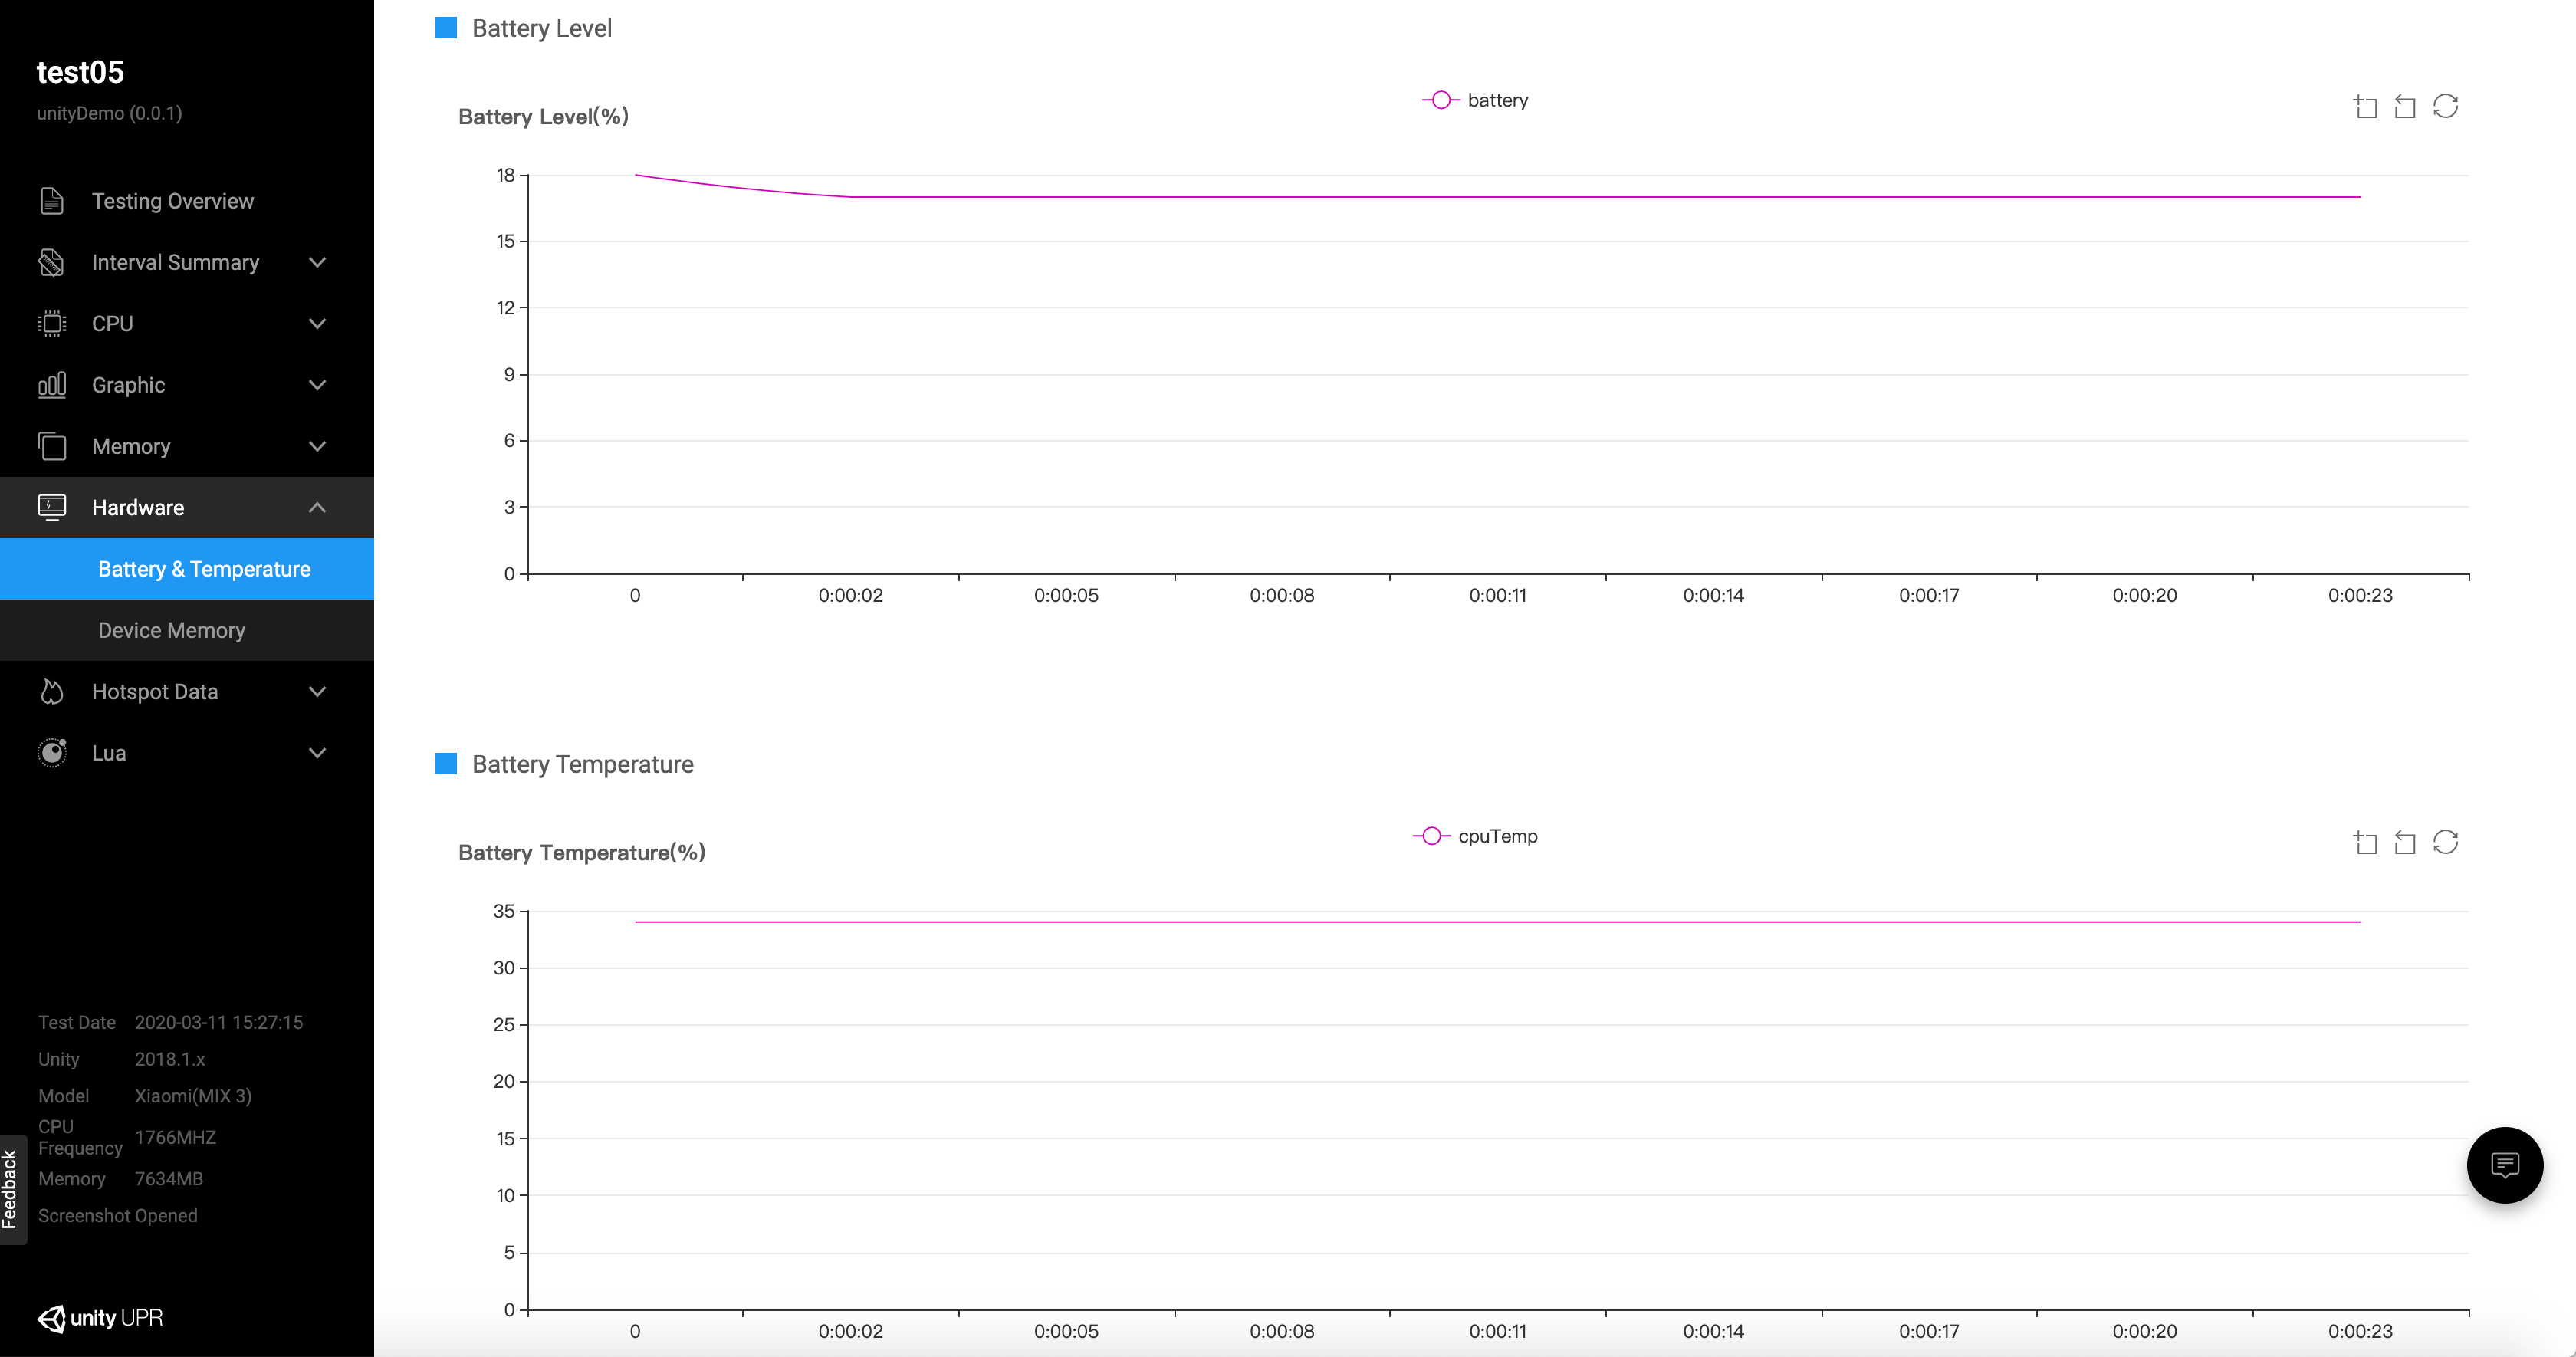Toggle the cpuTemp series legend
2576x1357 pixels.
point(1476,836)
